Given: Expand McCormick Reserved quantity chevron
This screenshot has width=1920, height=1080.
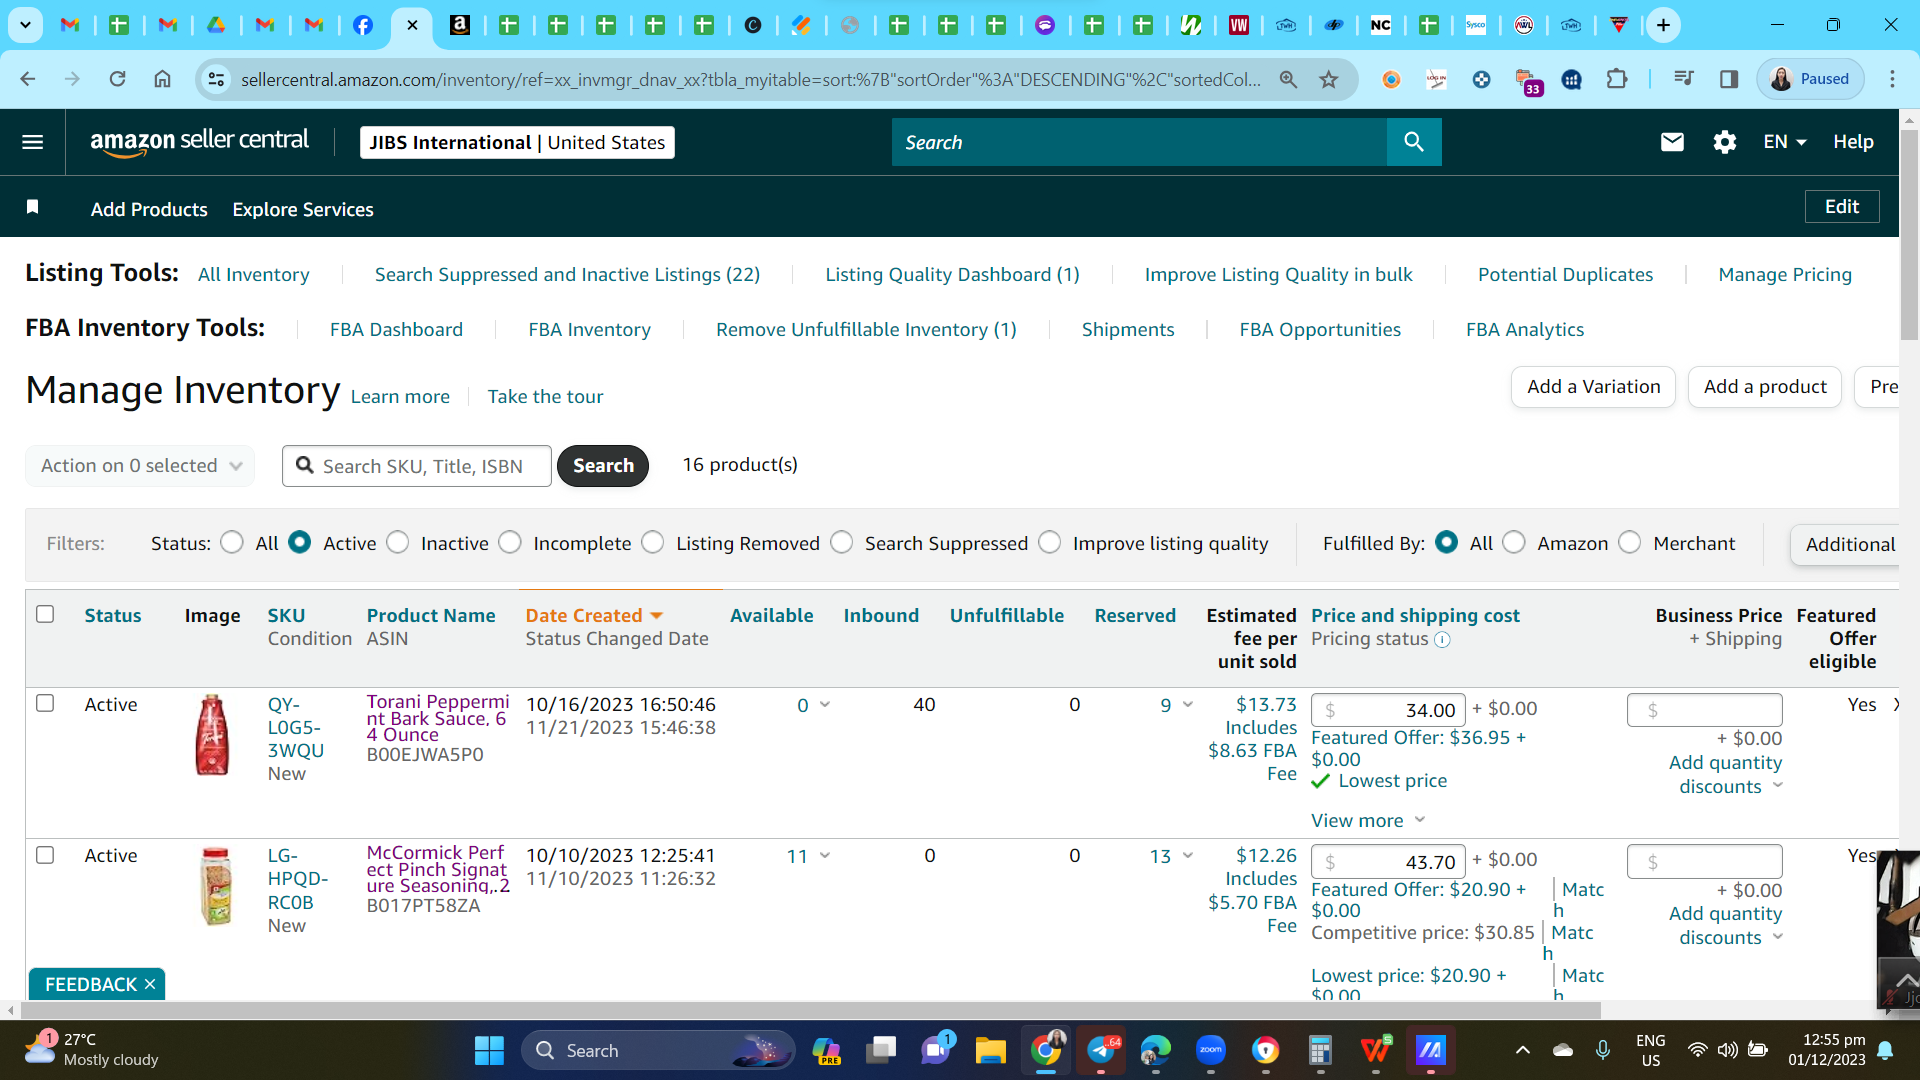Looking at the screenshot, I should 1188,856.
